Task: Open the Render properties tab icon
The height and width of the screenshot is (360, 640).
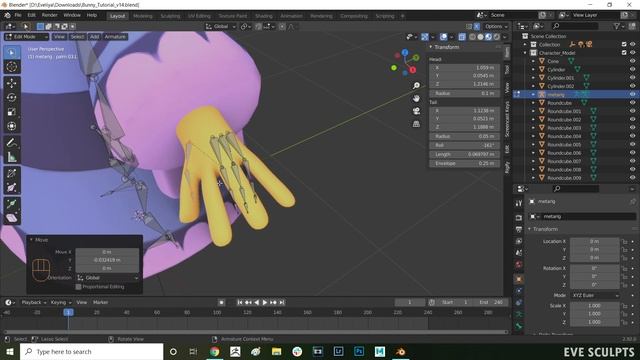Action: 518,218
